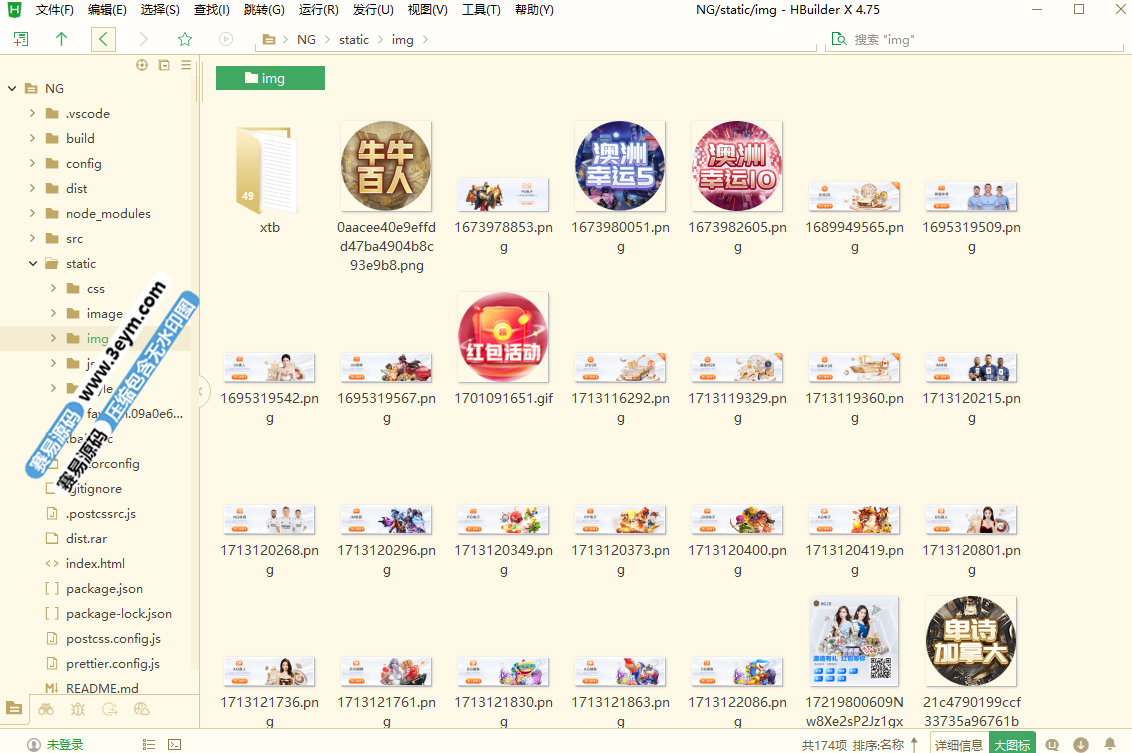Switch to large icon view (大图标)

(1011, 744)
